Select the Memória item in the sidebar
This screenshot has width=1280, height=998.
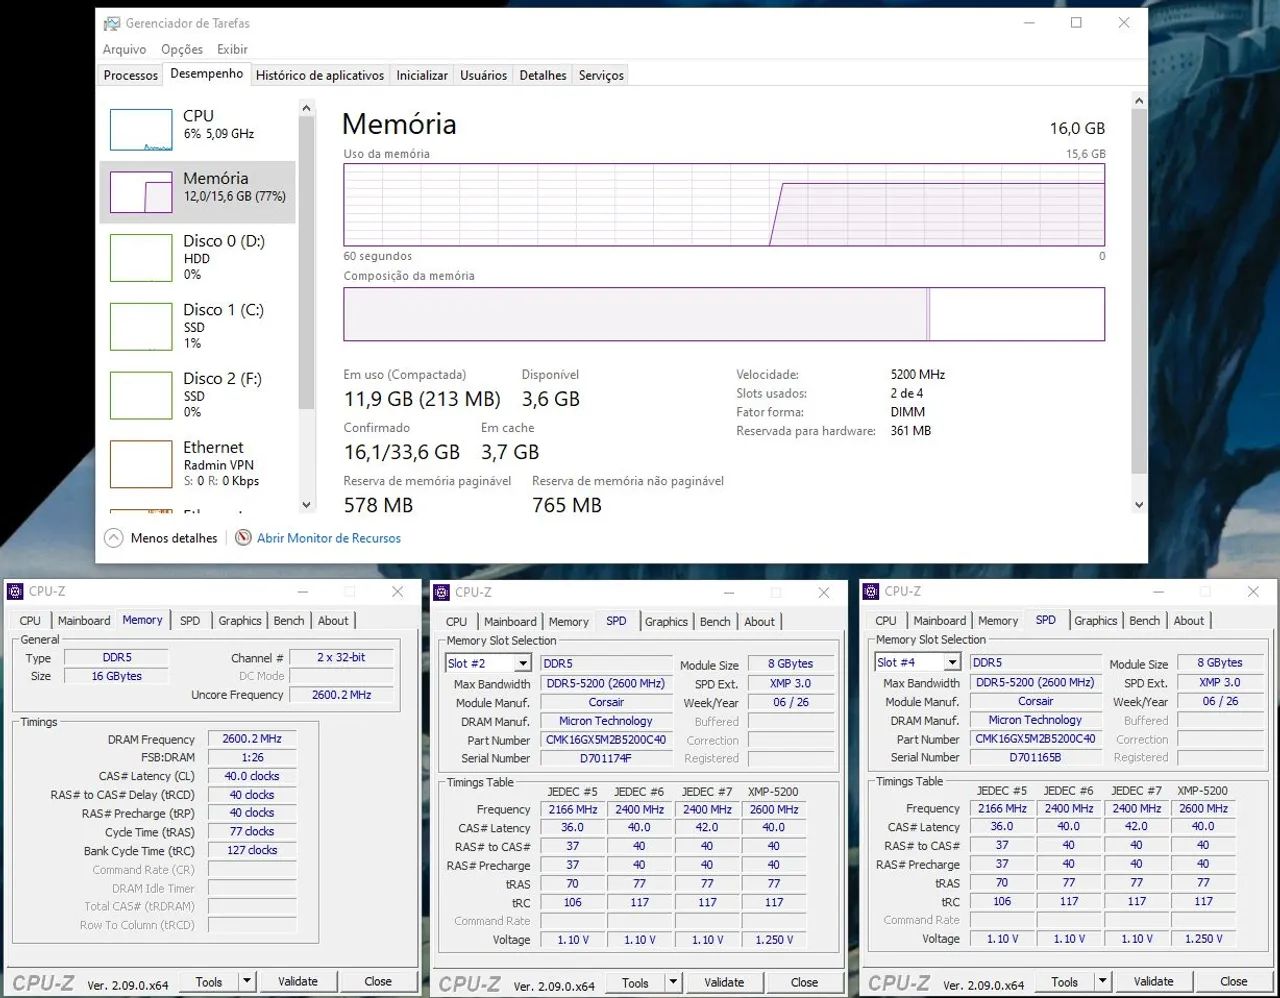197,191
